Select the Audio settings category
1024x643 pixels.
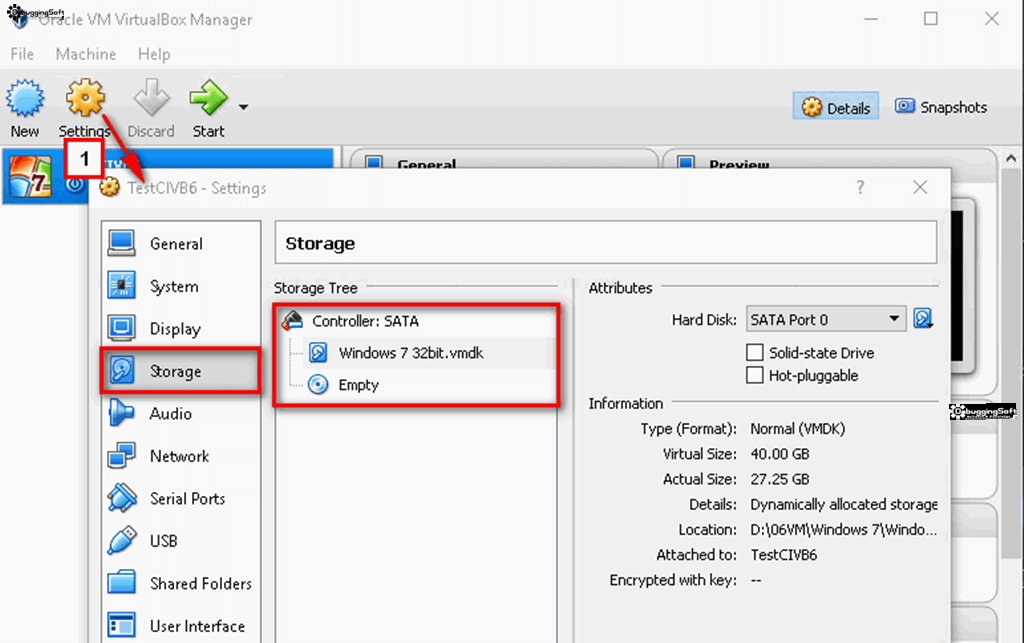point(181,413)
